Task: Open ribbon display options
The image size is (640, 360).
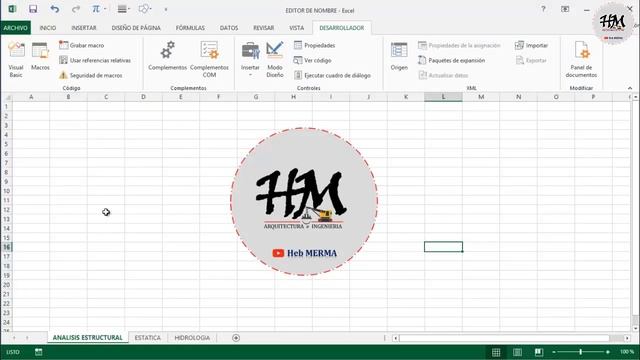Action: coord(565,9)
